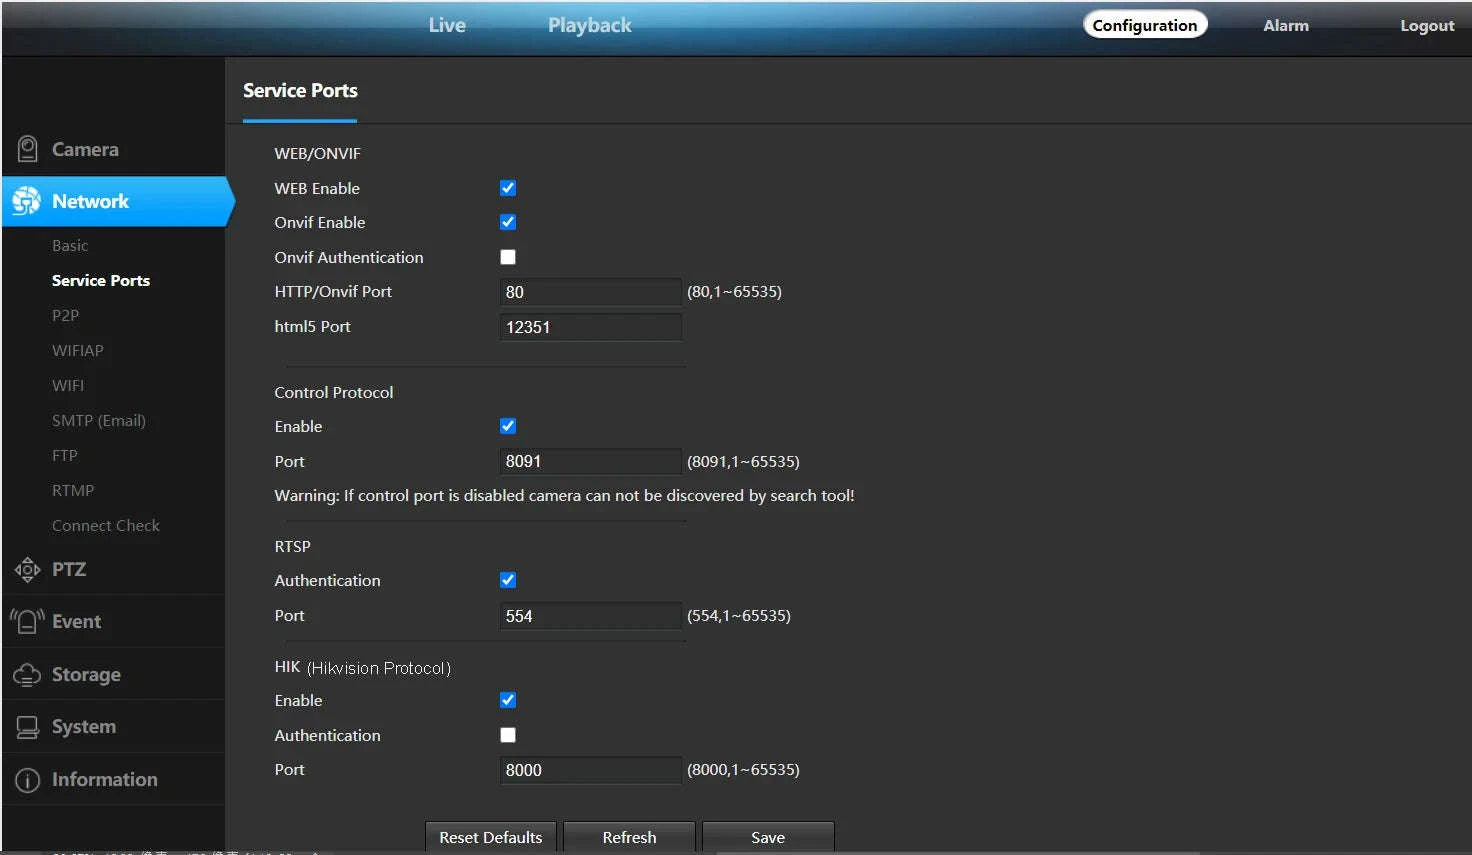Click the System monitor icon
The image size is (1472, 855).
pos(27,727)
